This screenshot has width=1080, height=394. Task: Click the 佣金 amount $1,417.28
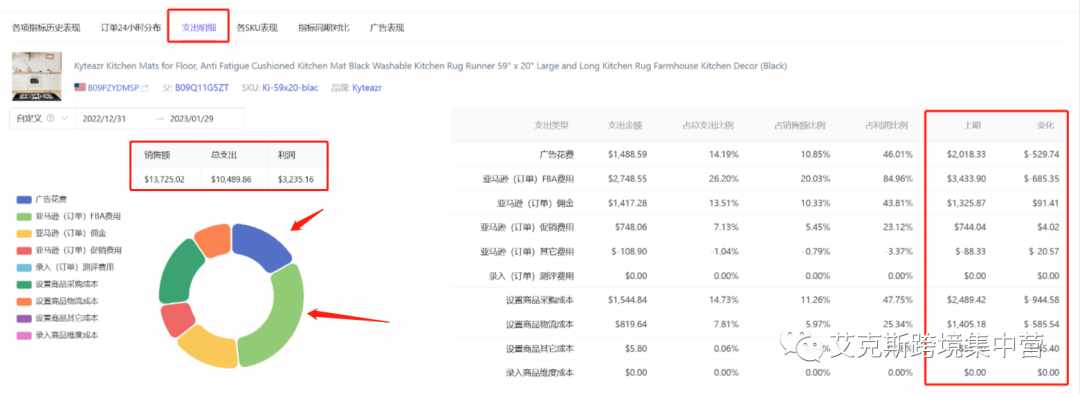click(x=627, y=203)
